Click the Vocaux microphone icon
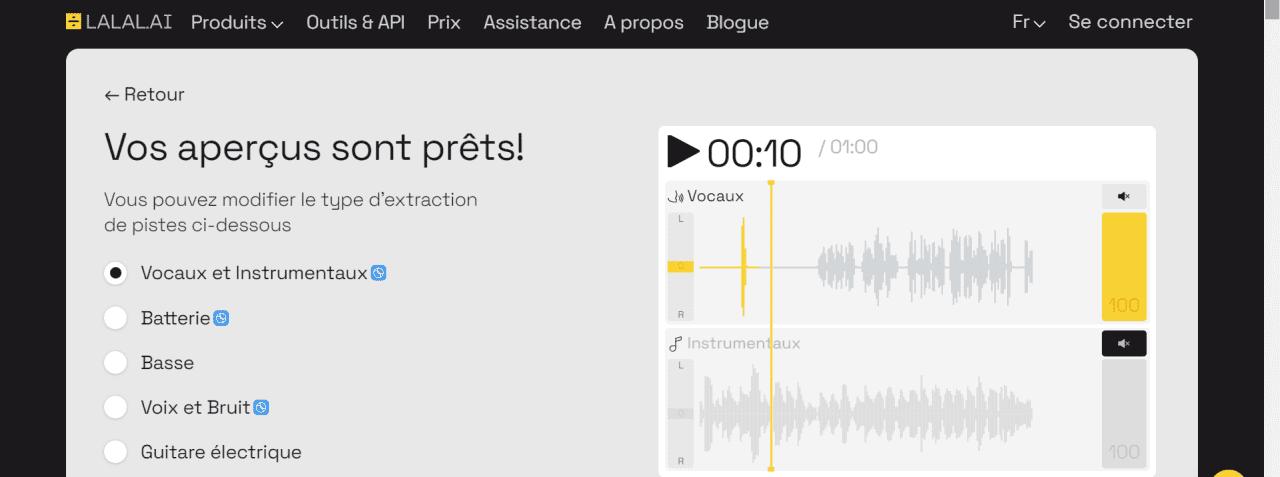The image size is (1280, 477). pos(676,197)
